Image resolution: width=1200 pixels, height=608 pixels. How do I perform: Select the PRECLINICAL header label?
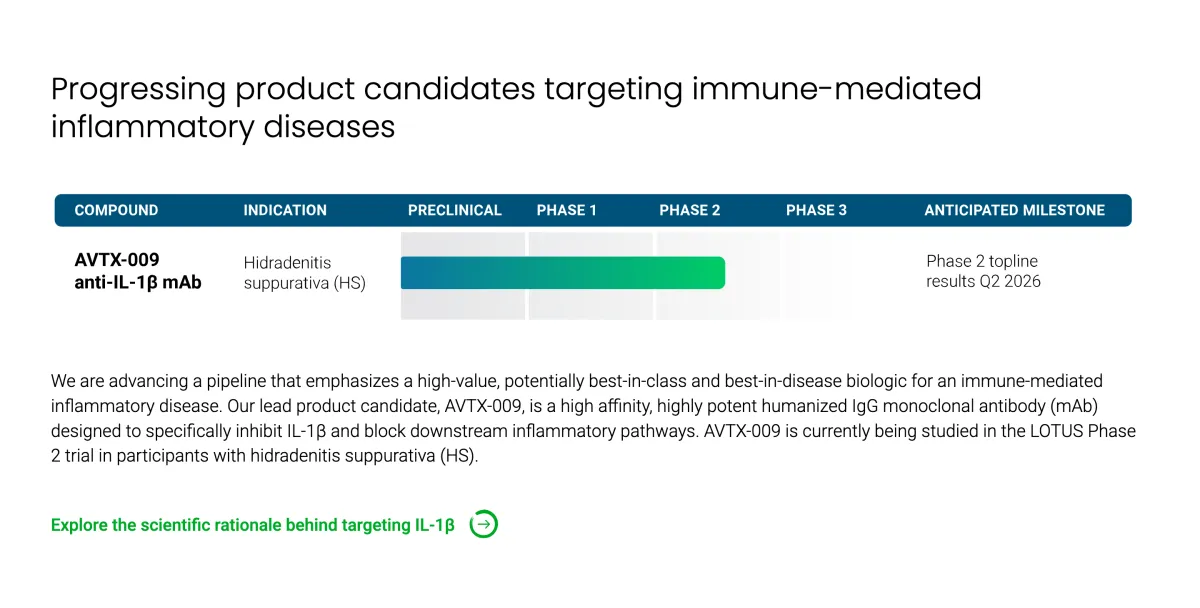454,210
